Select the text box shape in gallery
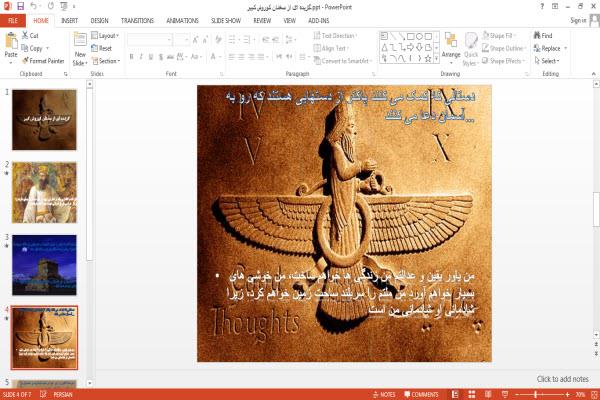 click(384, 36)
